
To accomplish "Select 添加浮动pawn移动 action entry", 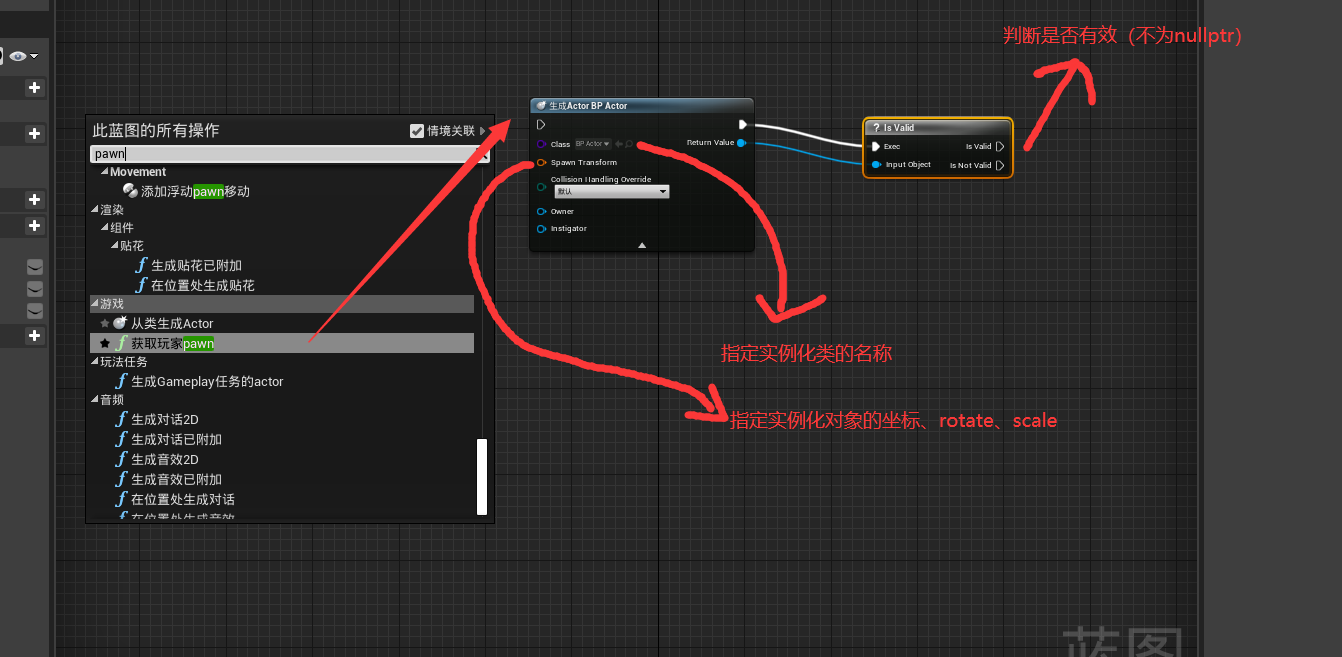I will click(195, 191).
